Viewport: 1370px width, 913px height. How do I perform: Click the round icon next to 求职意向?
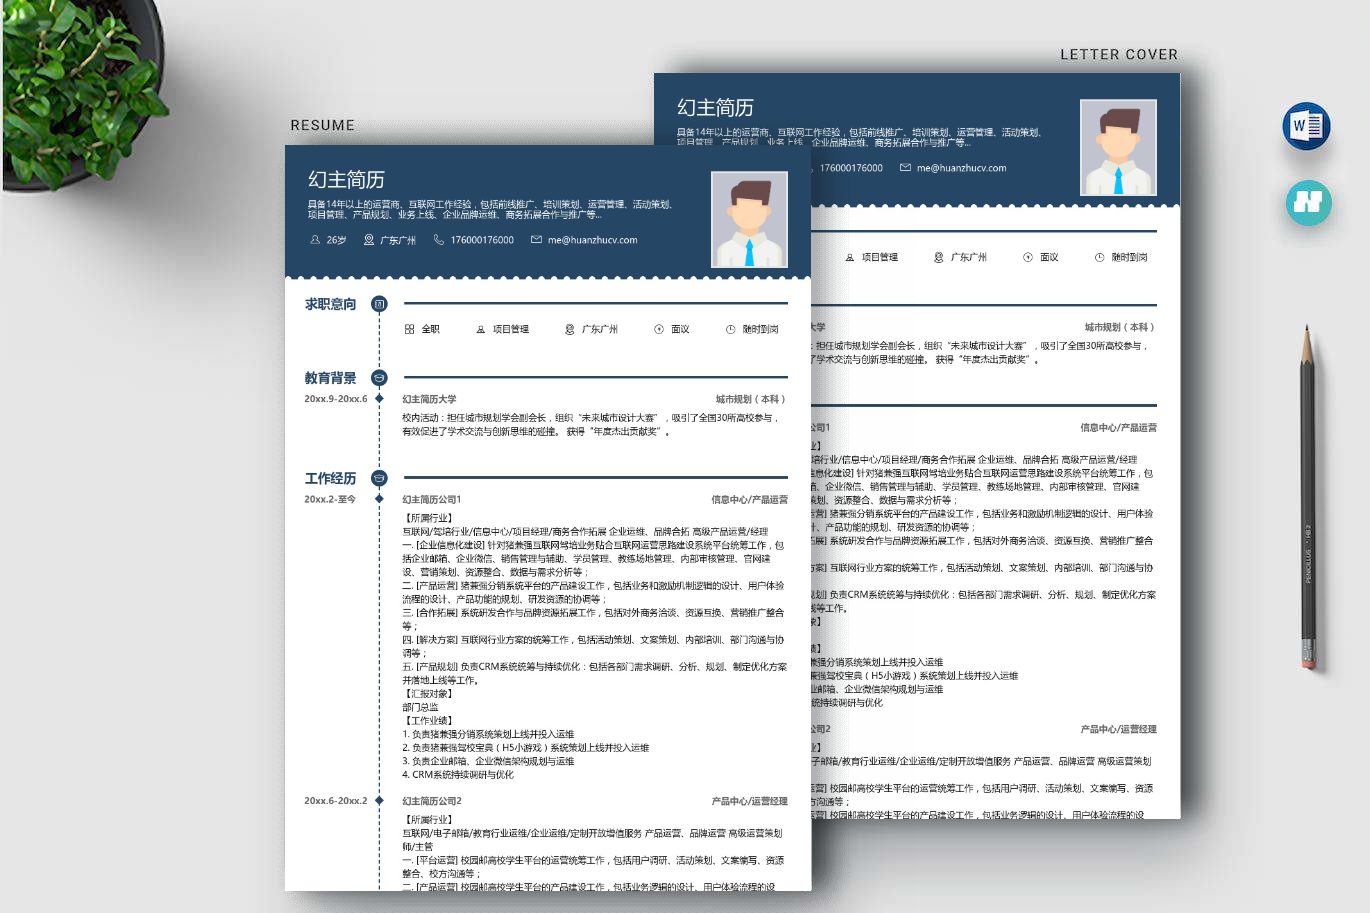[x=379, y=304]
